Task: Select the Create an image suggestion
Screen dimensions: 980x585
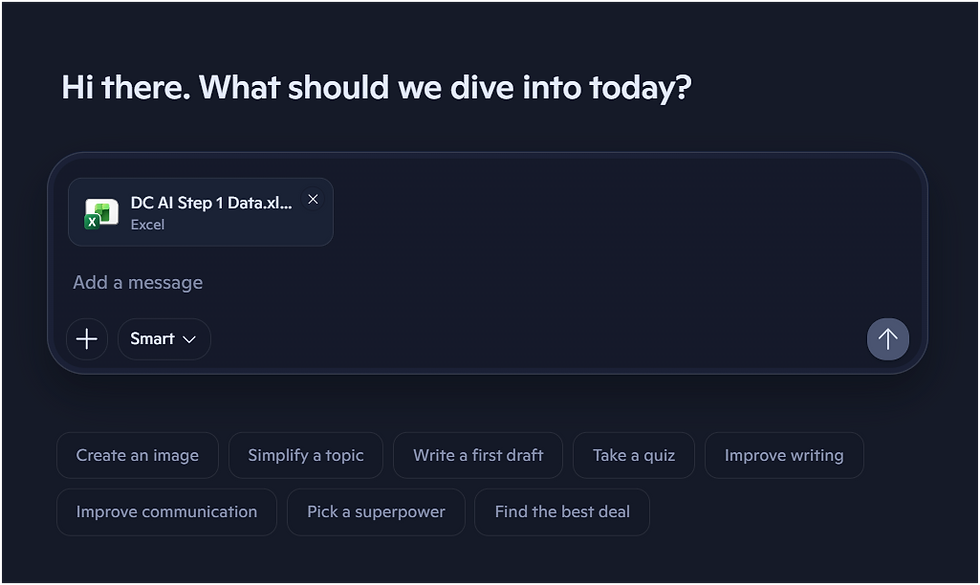Action: click(x=137, y=456)
